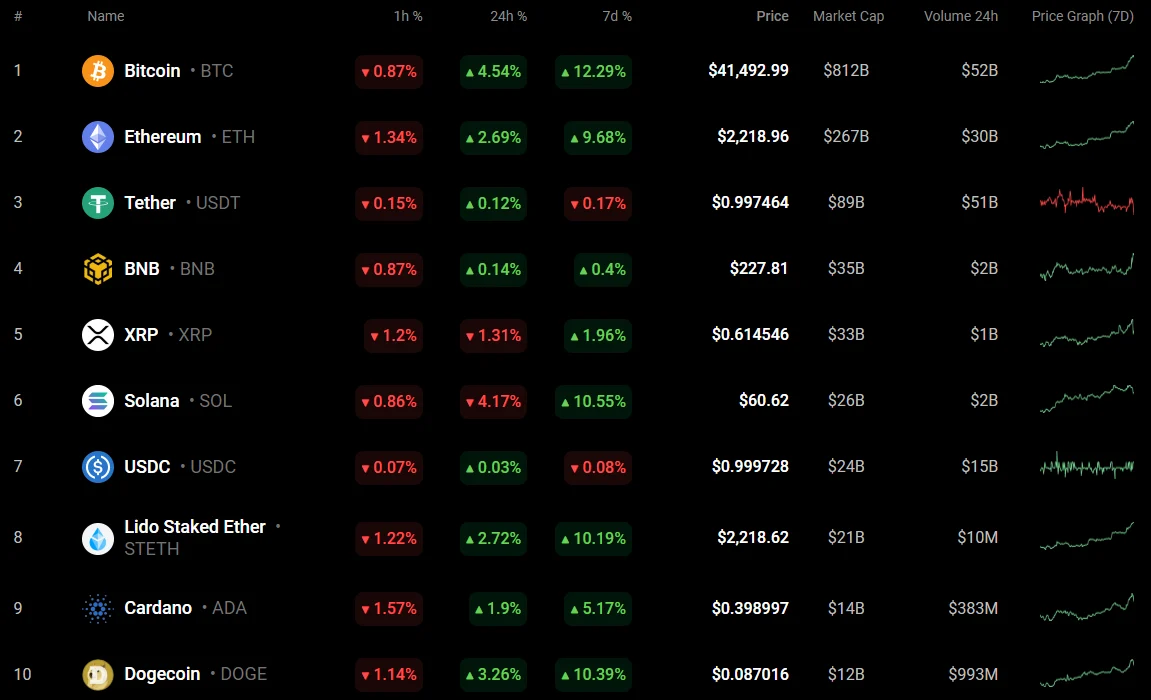The width and height of the screenshot is (1151, 700).
Task: Click the Bitcoin logo icon
Action: click(98, 71)
